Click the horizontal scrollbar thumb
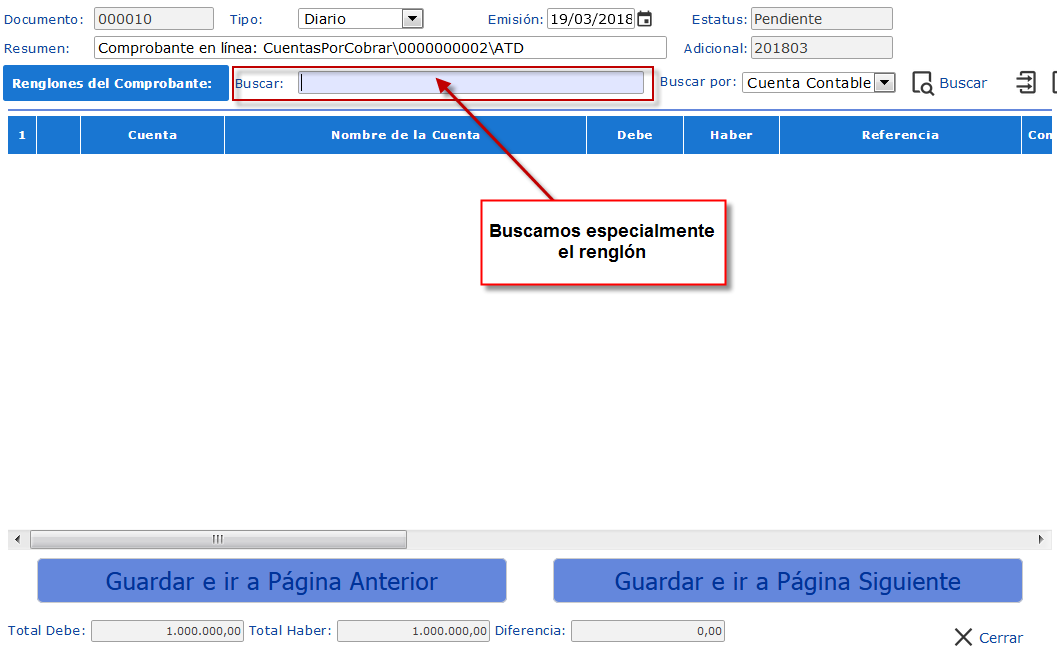1059x665 pixels. pos(219,539)
